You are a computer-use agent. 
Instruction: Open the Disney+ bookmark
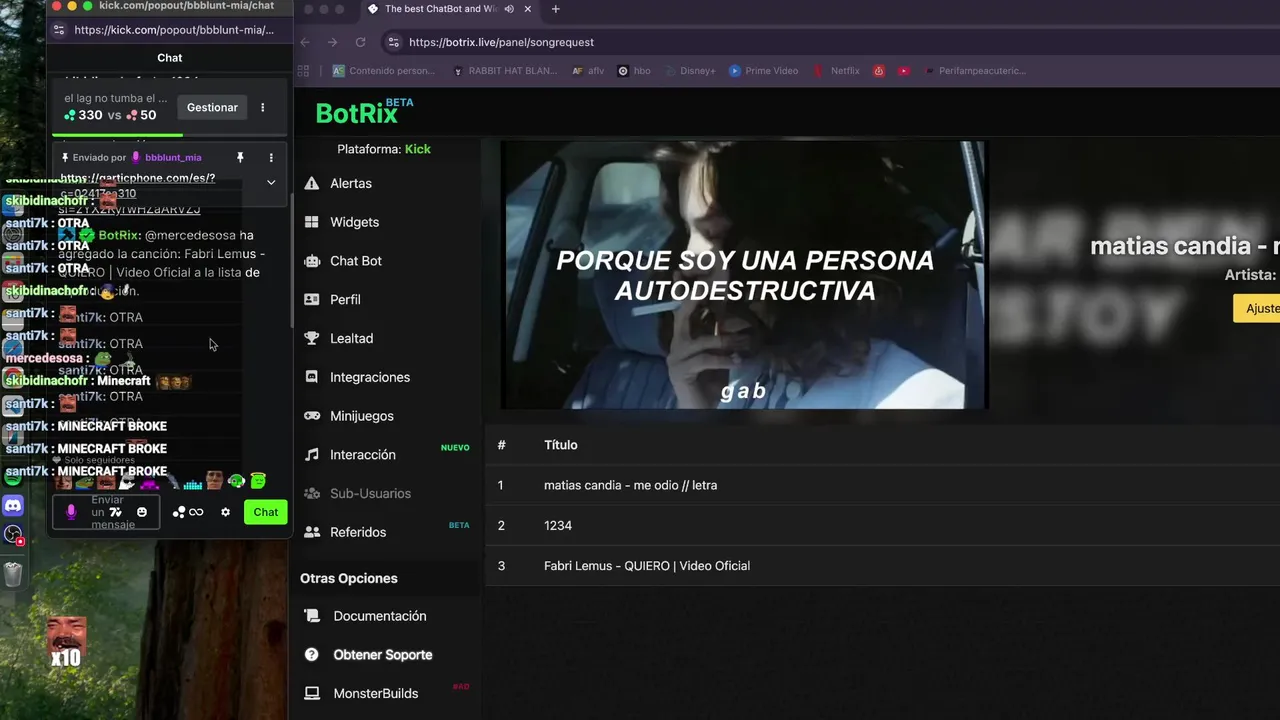coord(691,71)
